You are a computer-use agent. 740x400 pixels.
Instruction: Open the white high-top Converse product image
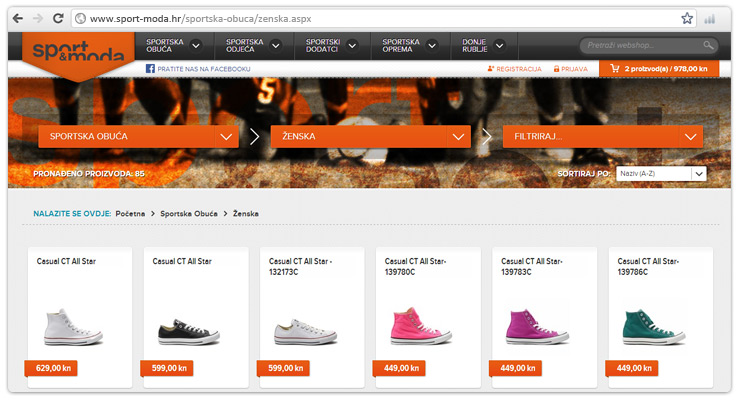point(73,327)
